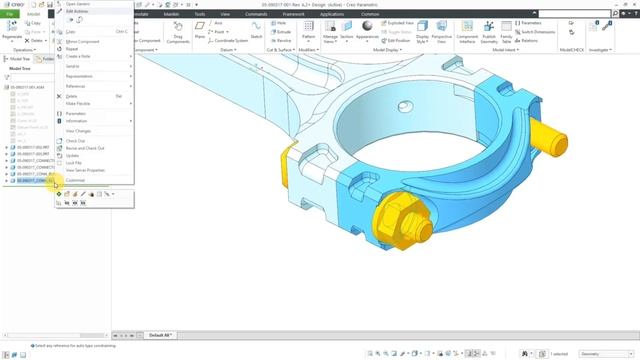Click the pencil icon in the mini toolbar
This screenshot has width=640, height=360.
83,194
